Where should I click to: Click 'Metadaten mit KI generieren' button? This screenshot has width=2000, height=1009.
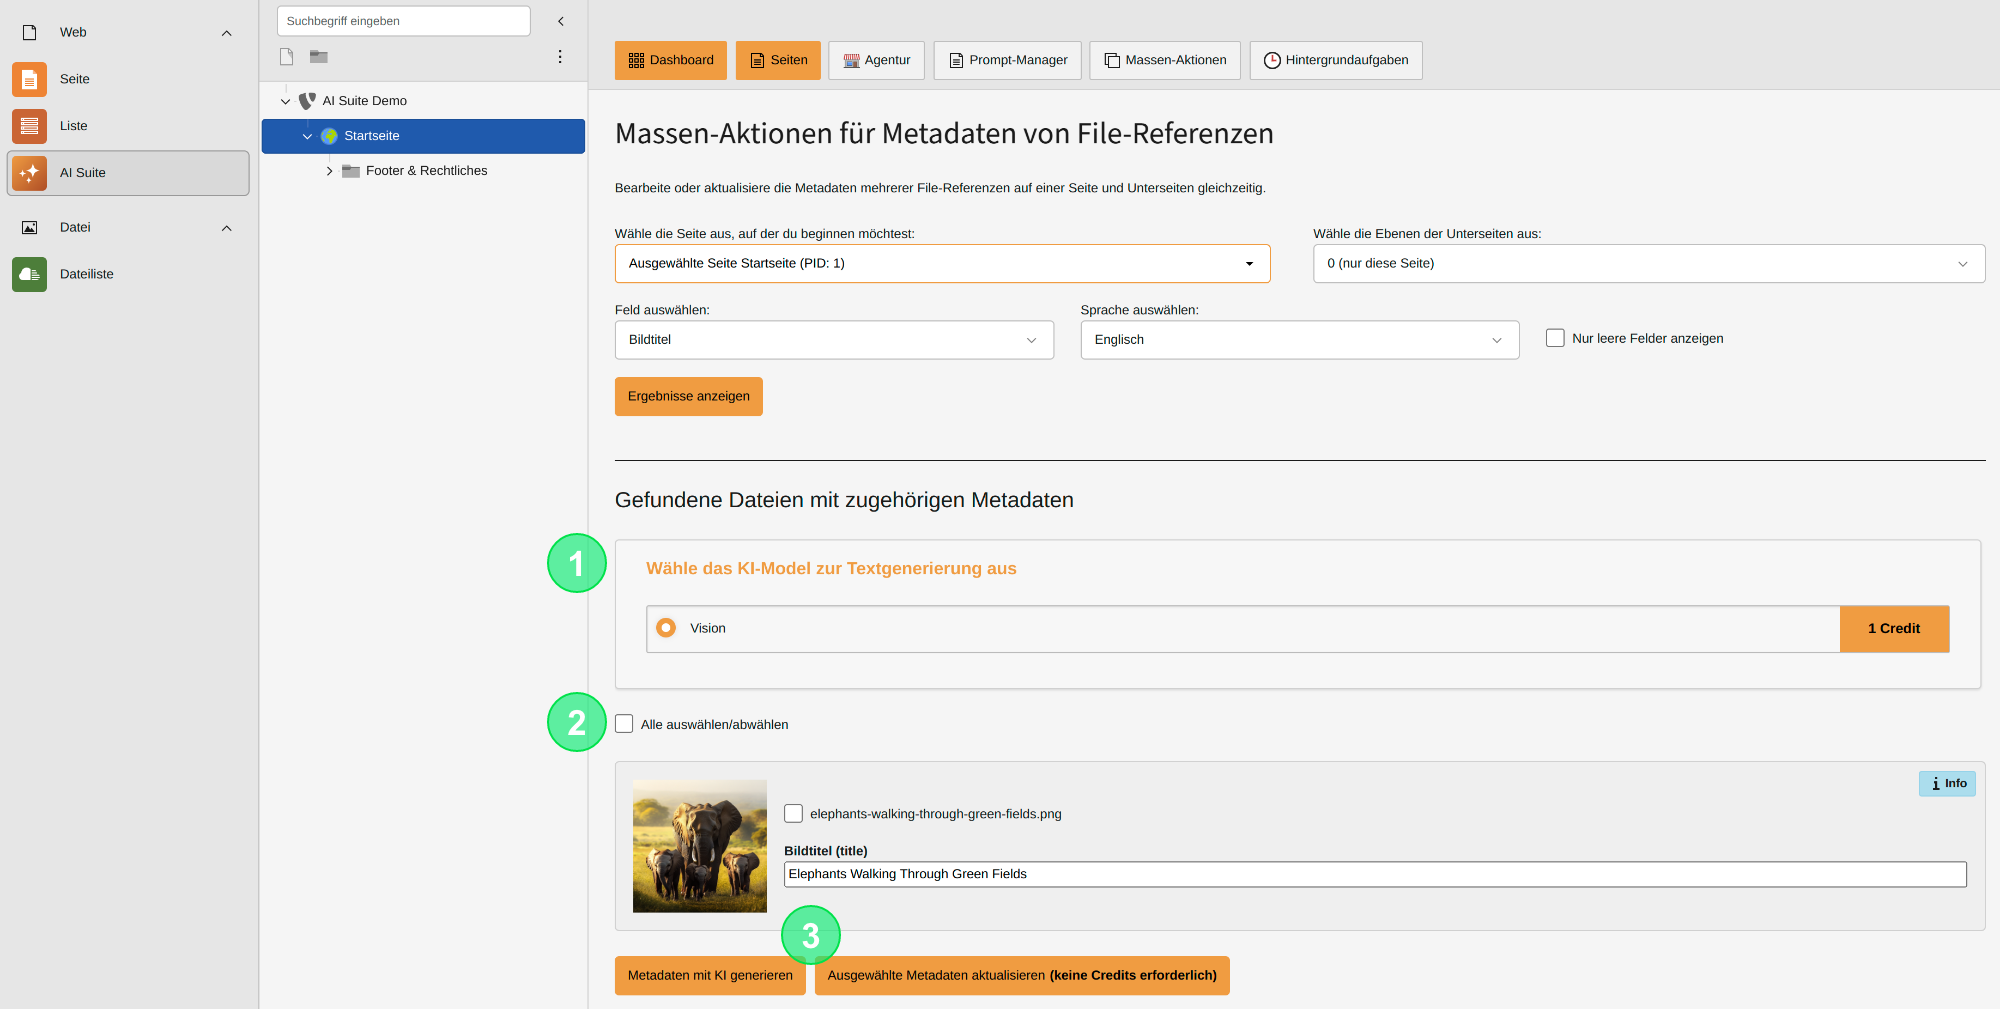coord(709,976)
